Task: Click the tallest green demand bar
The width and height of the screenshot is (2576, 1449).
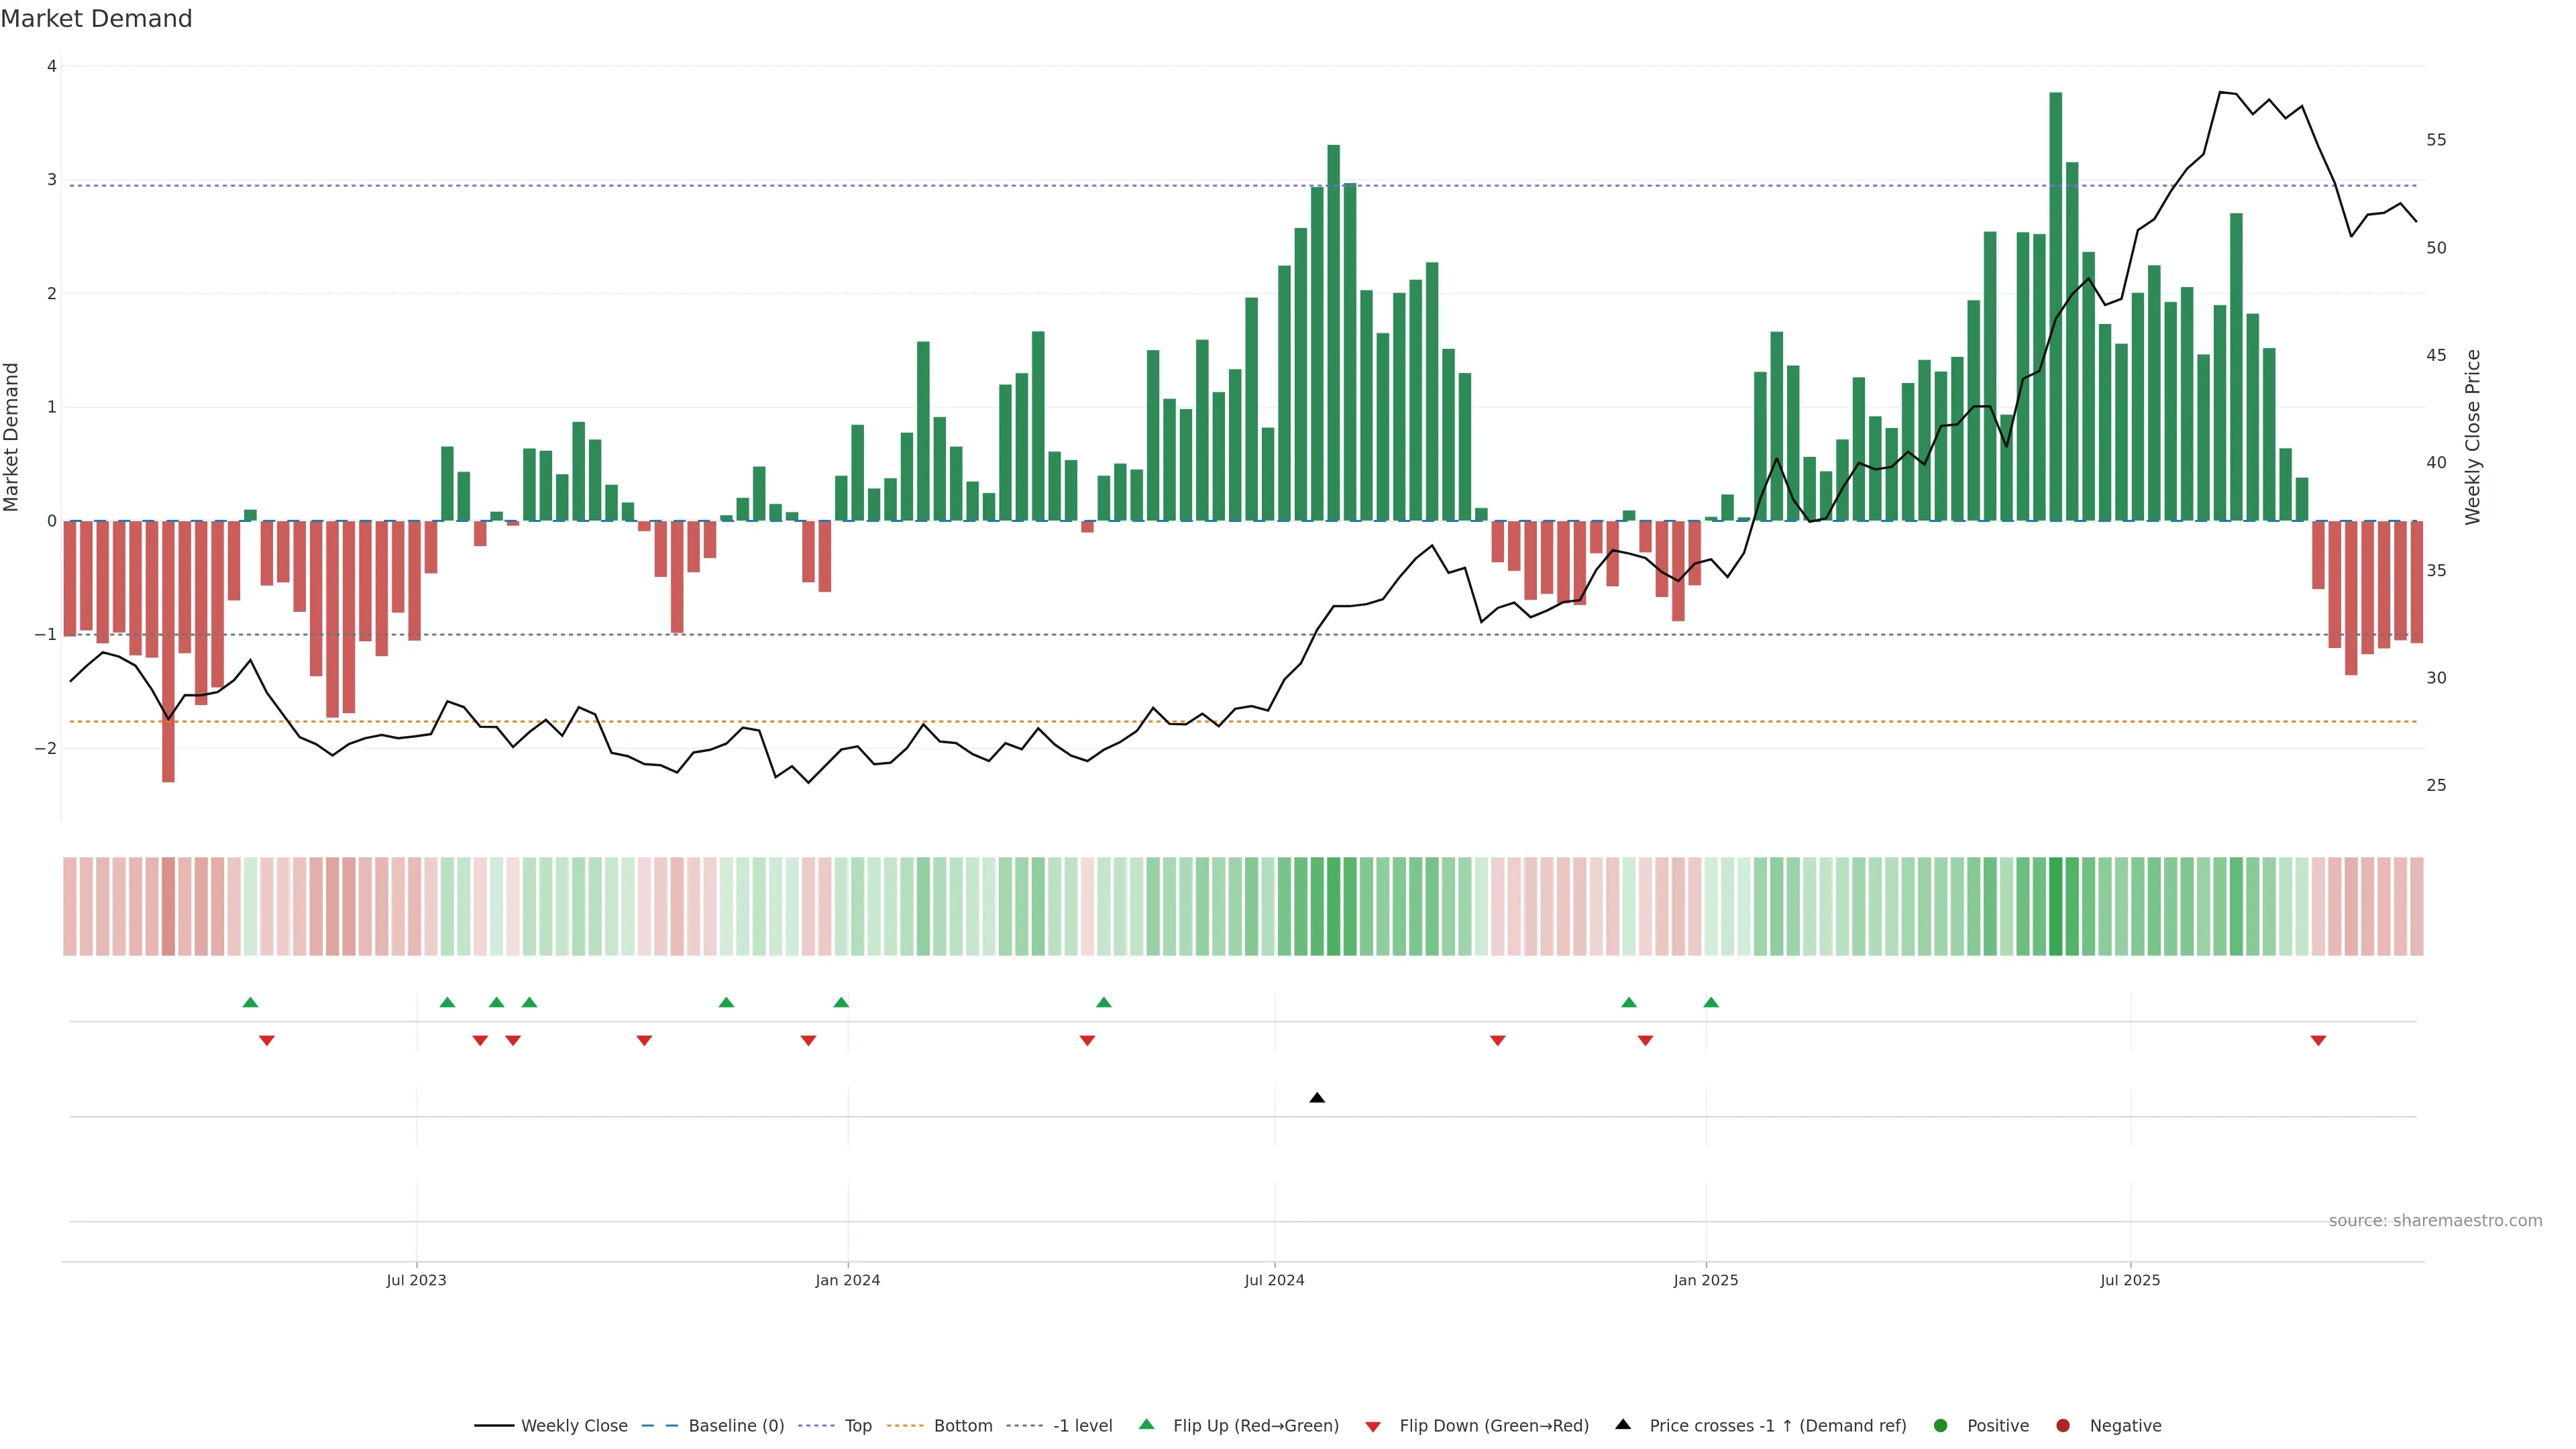Action: 2055,300
